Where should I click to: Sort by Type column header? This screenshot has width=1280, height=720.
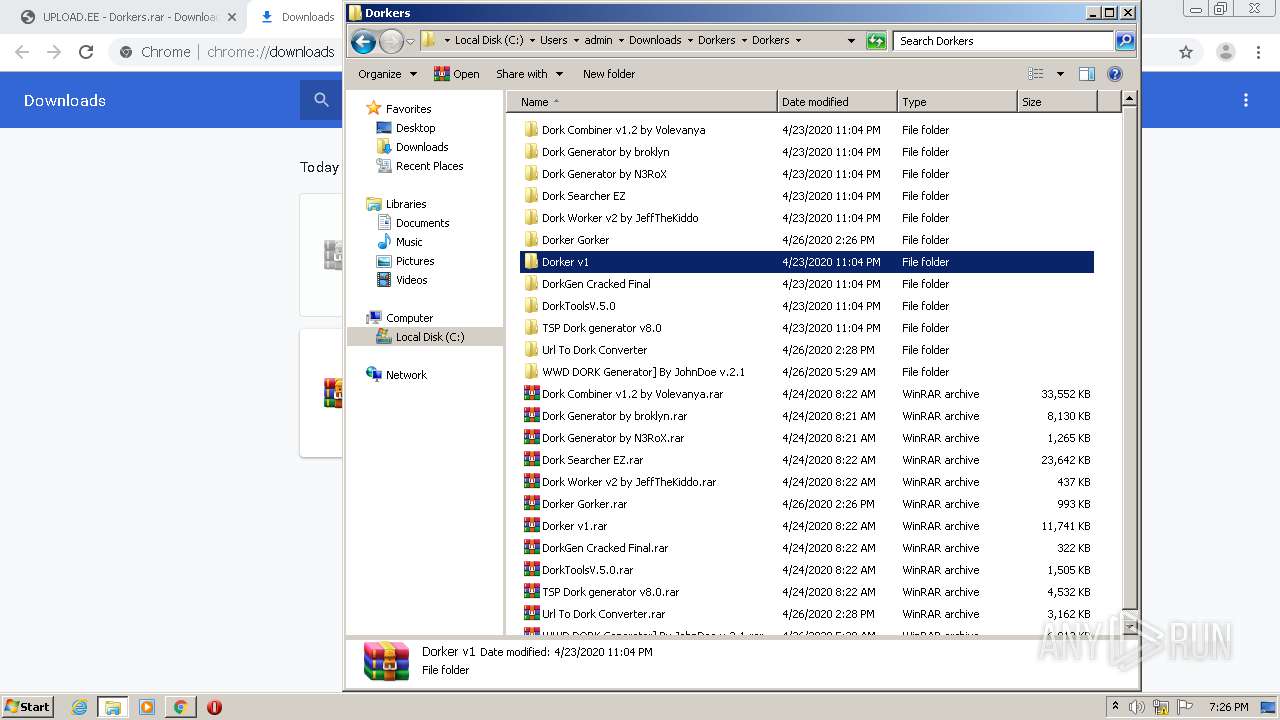pos(957,102)
